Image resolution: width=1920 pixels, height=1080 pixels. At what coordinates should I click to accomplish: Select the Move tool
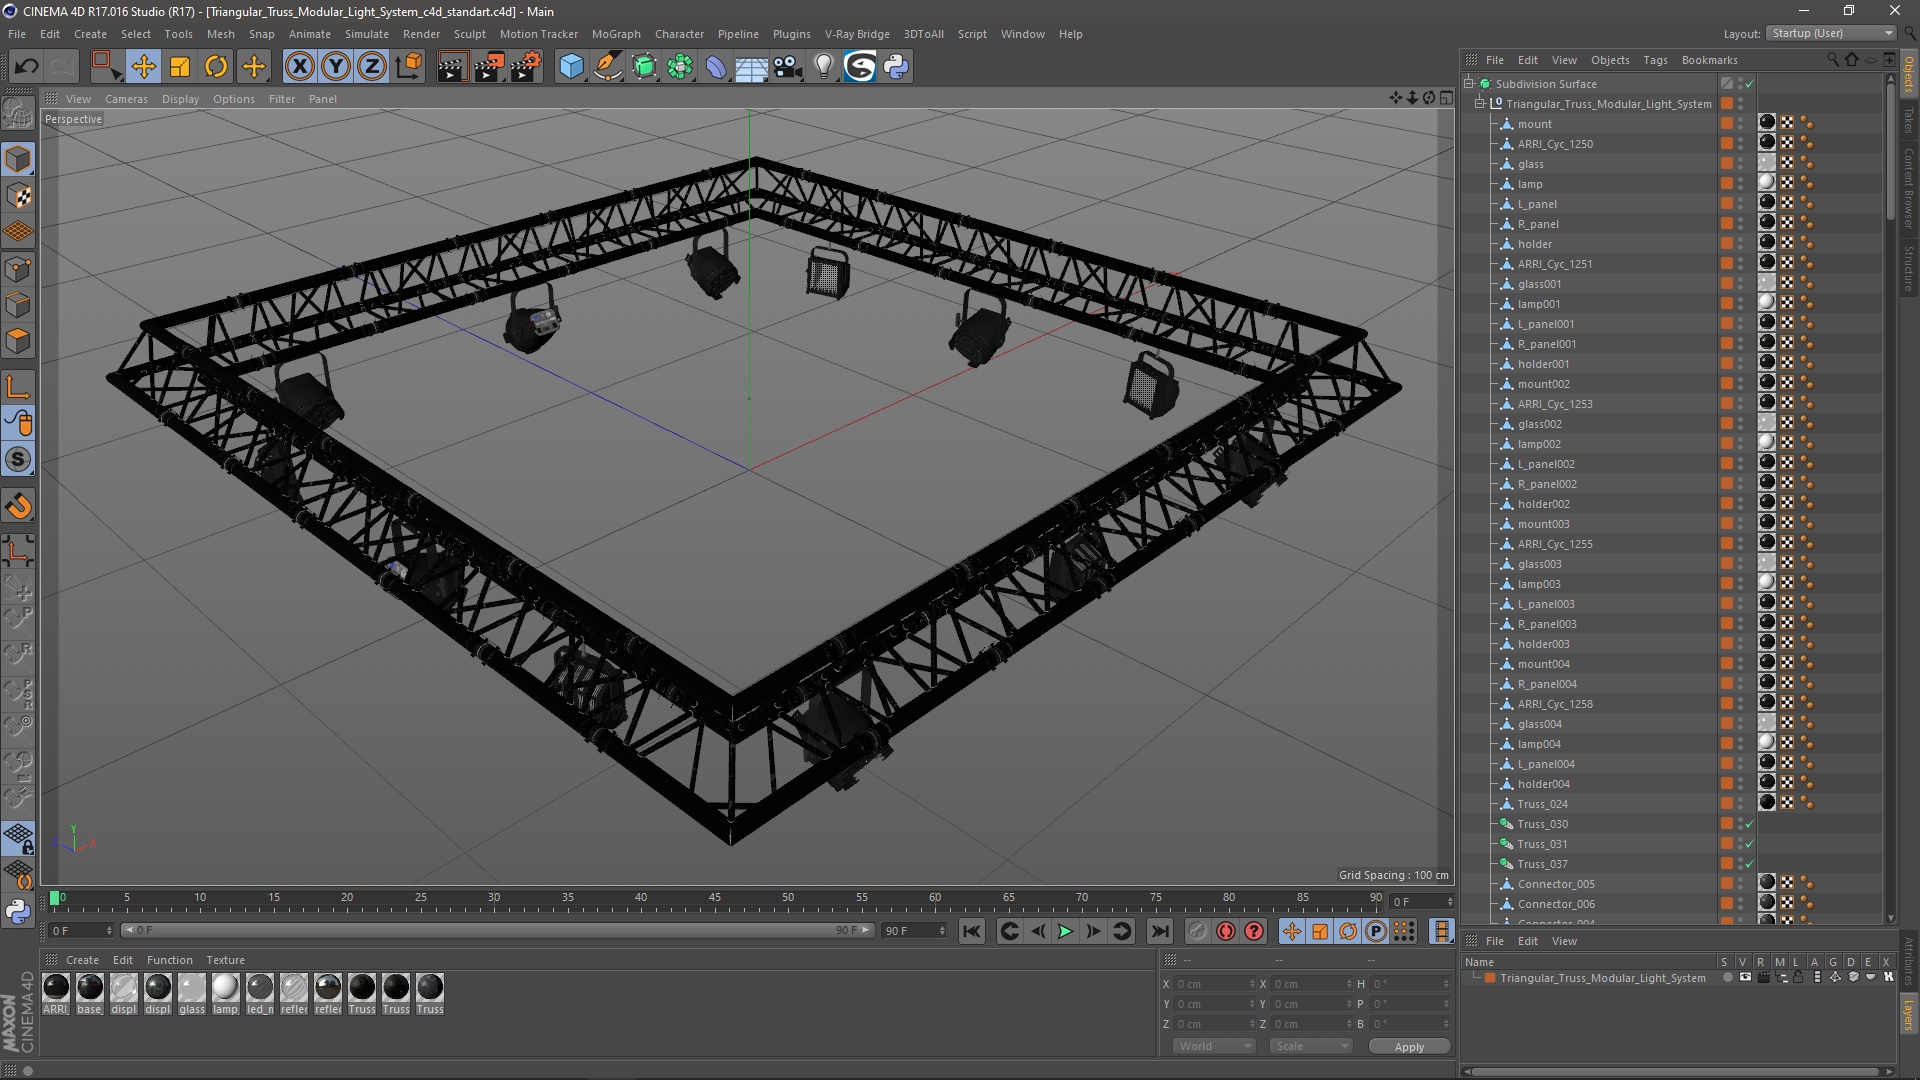(143, 67)
